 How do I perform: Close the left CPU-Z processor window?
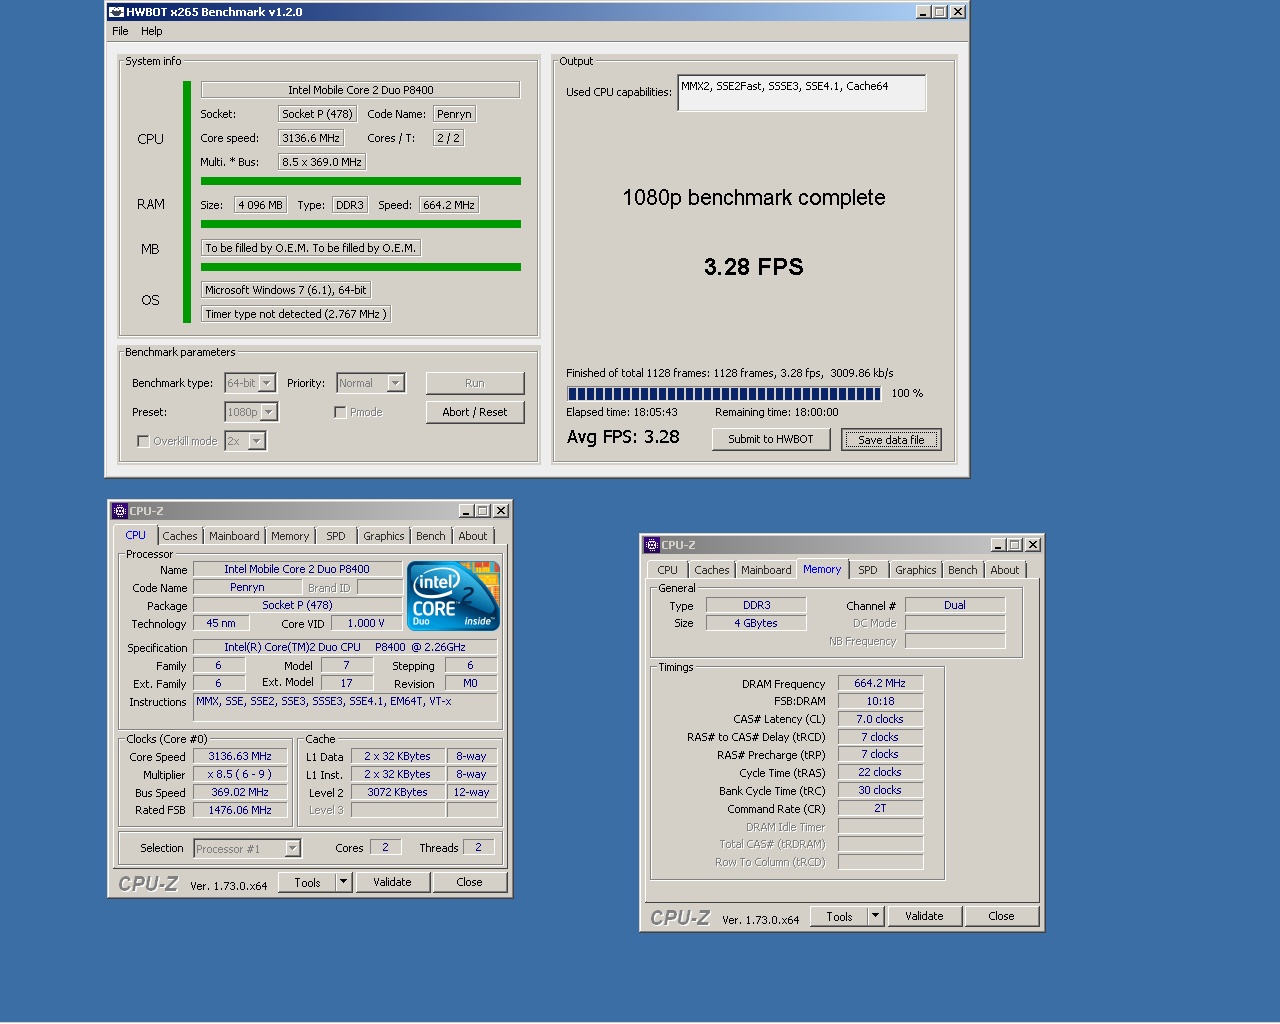coord(501,511)
